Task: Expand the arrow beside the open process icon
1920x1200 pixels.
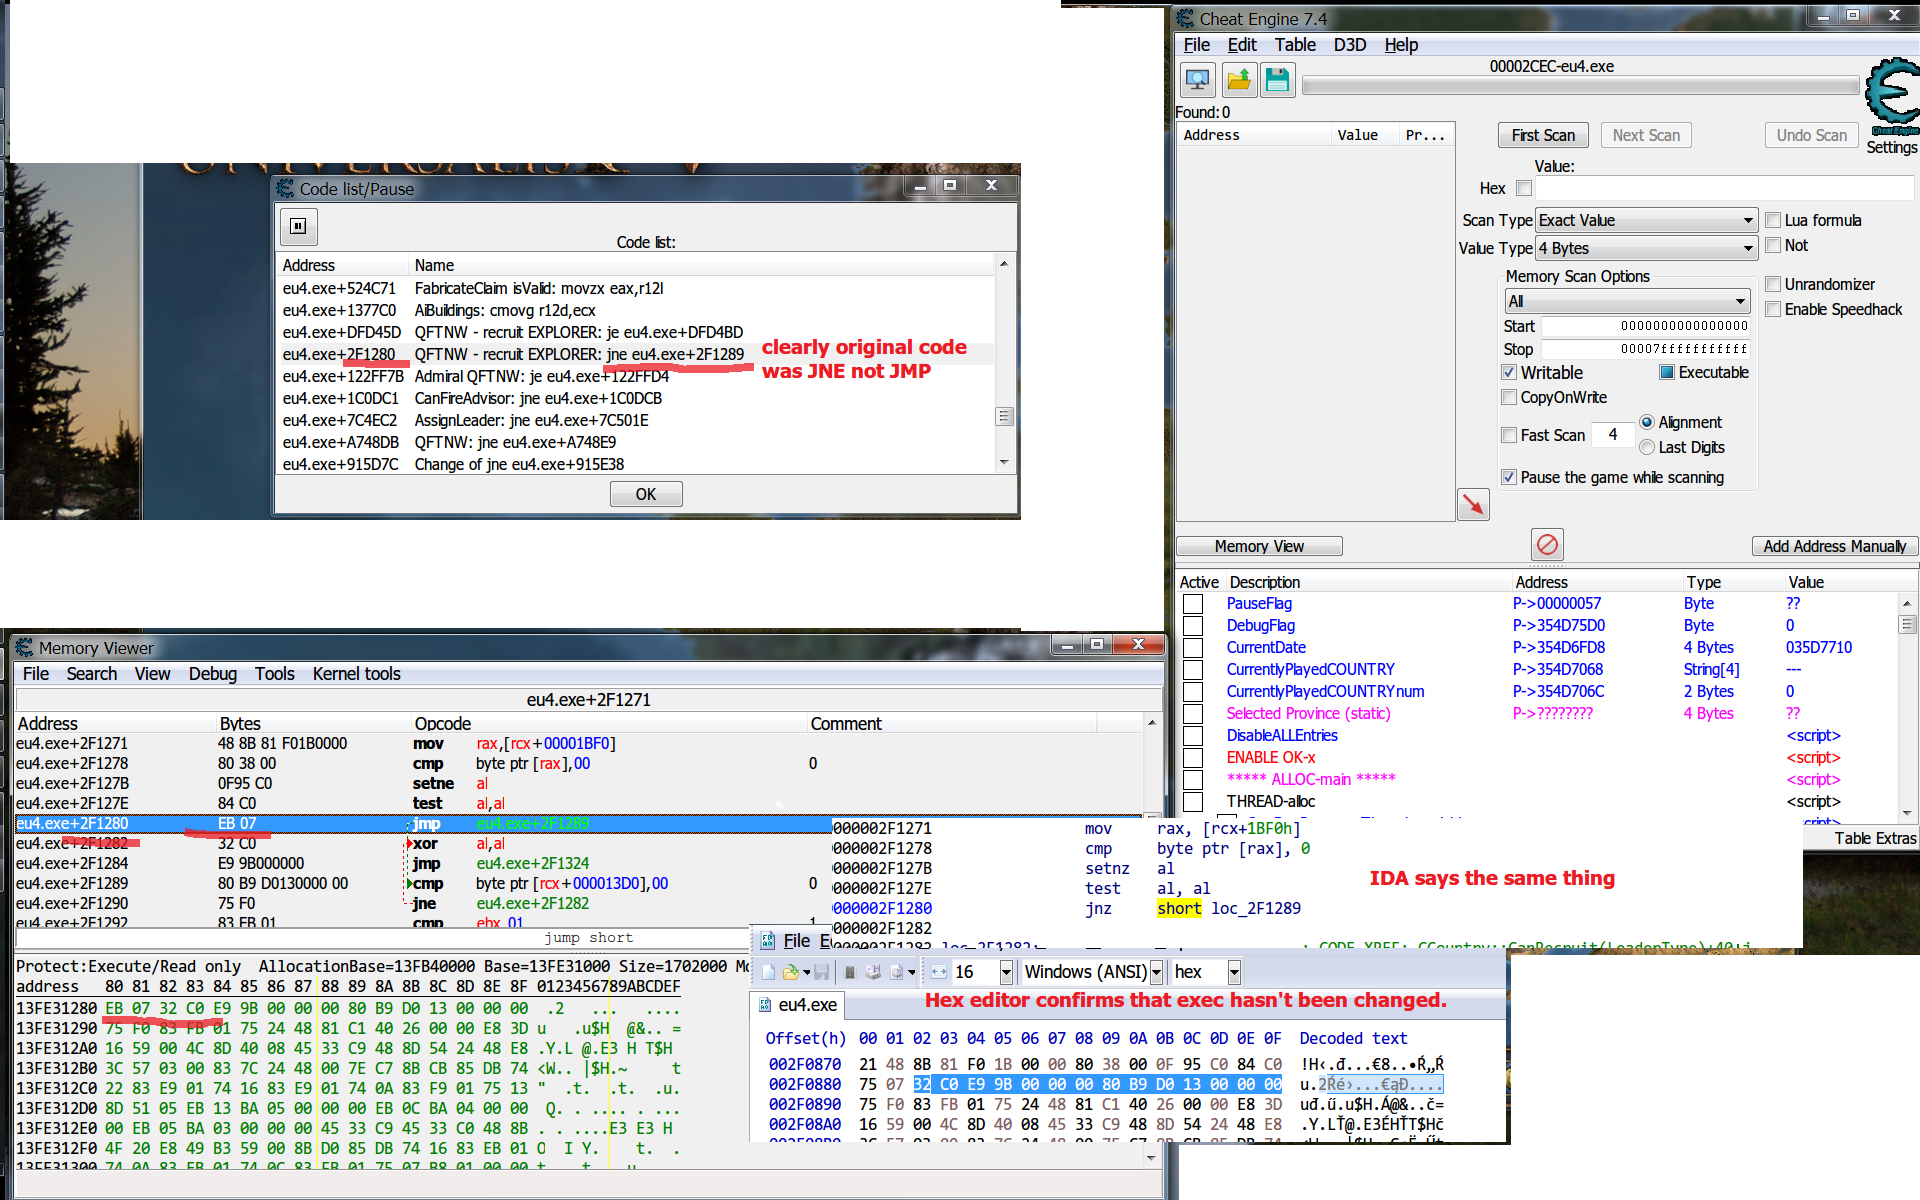Action: pos(911,972)
